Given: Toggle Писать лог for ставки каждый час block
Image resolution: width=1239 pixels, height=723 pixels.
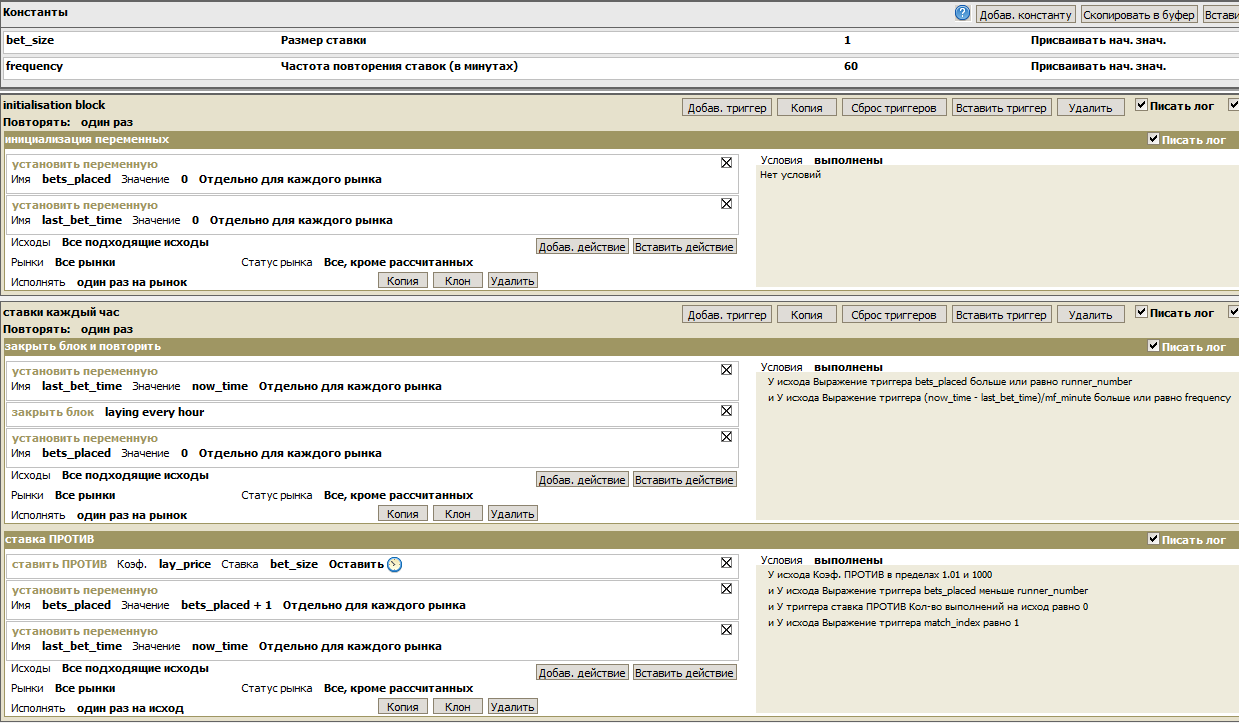Looking at the screenshot, I should (x=1142, y=312).
